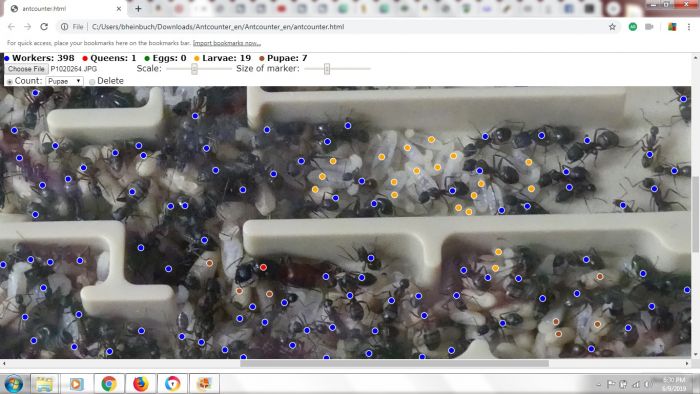
Task: Open the Pupae type dropdown
Action: 64,81
